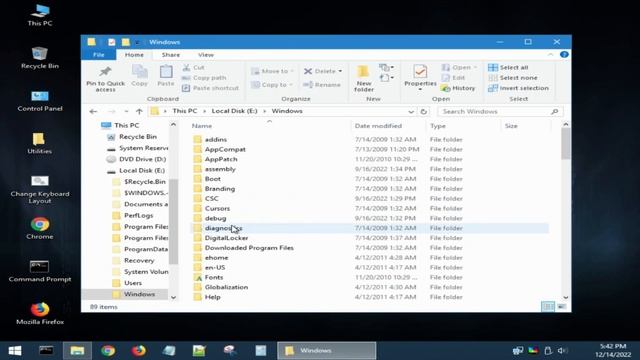Viewport: 640px width, 360px height.
Task: Open Mozilla Firefox desktop icon
Action: point(40,313)
